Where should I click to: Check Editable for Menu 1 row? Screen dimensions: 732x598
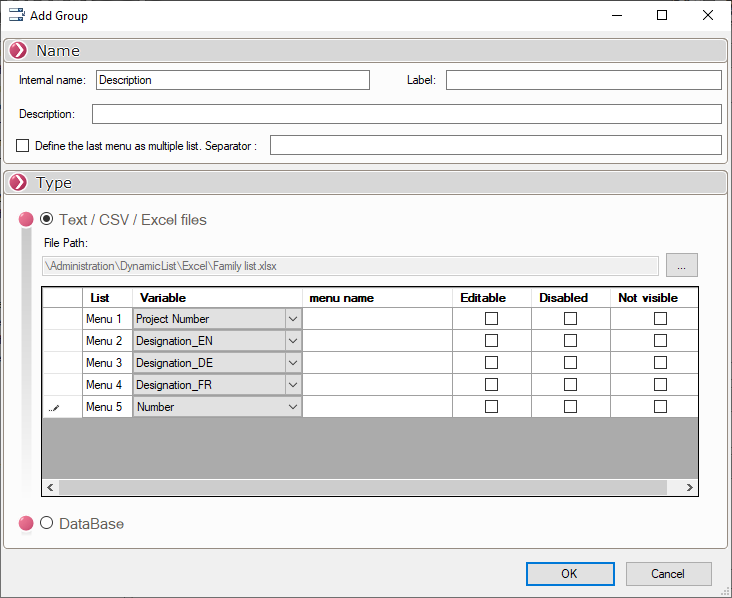coord(491,319)
